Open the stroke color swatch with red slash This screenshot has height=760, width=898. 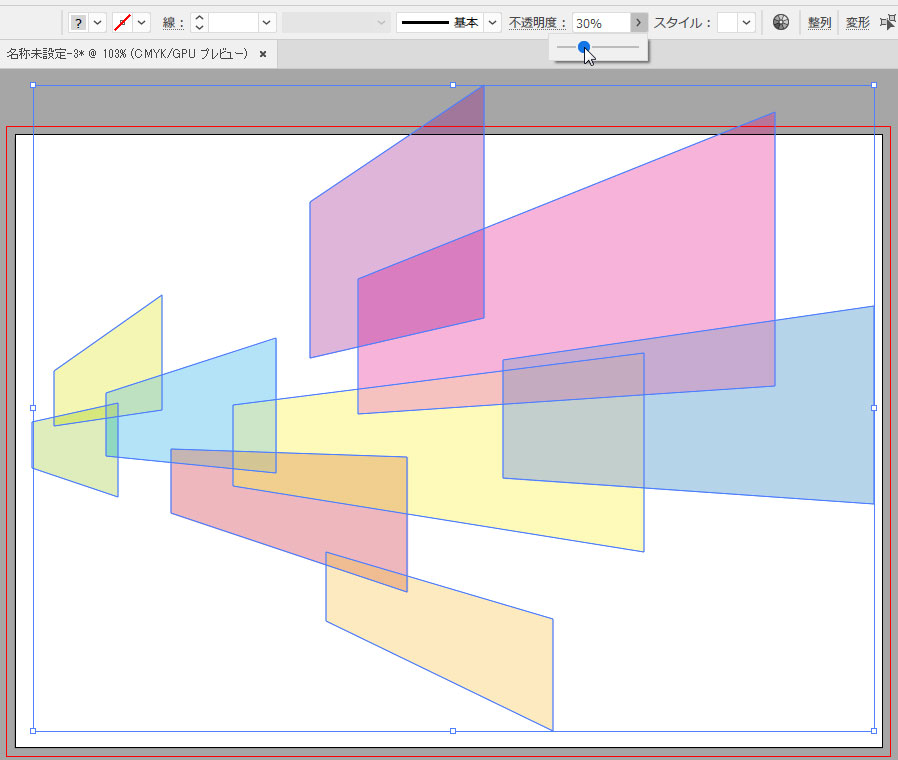[x=122, y=23]
